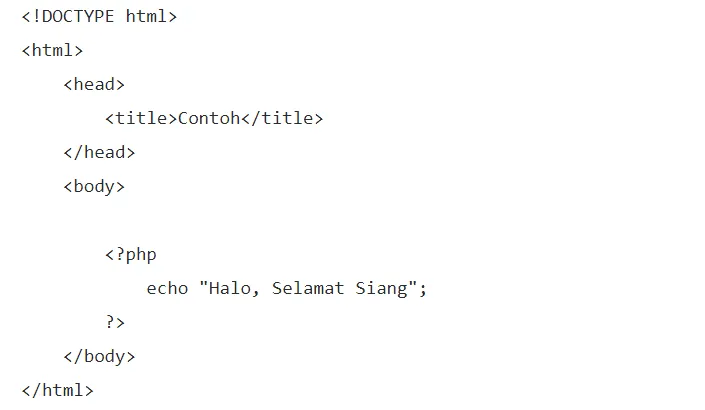Click the DOCTYPE keyword on the first line
705x410 pixels.
[x=78, y=17]
